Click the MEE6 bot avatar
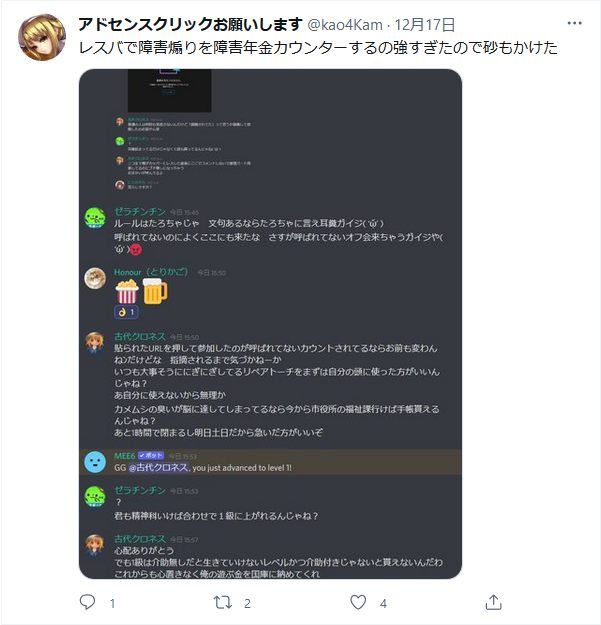 click(95, 462)
